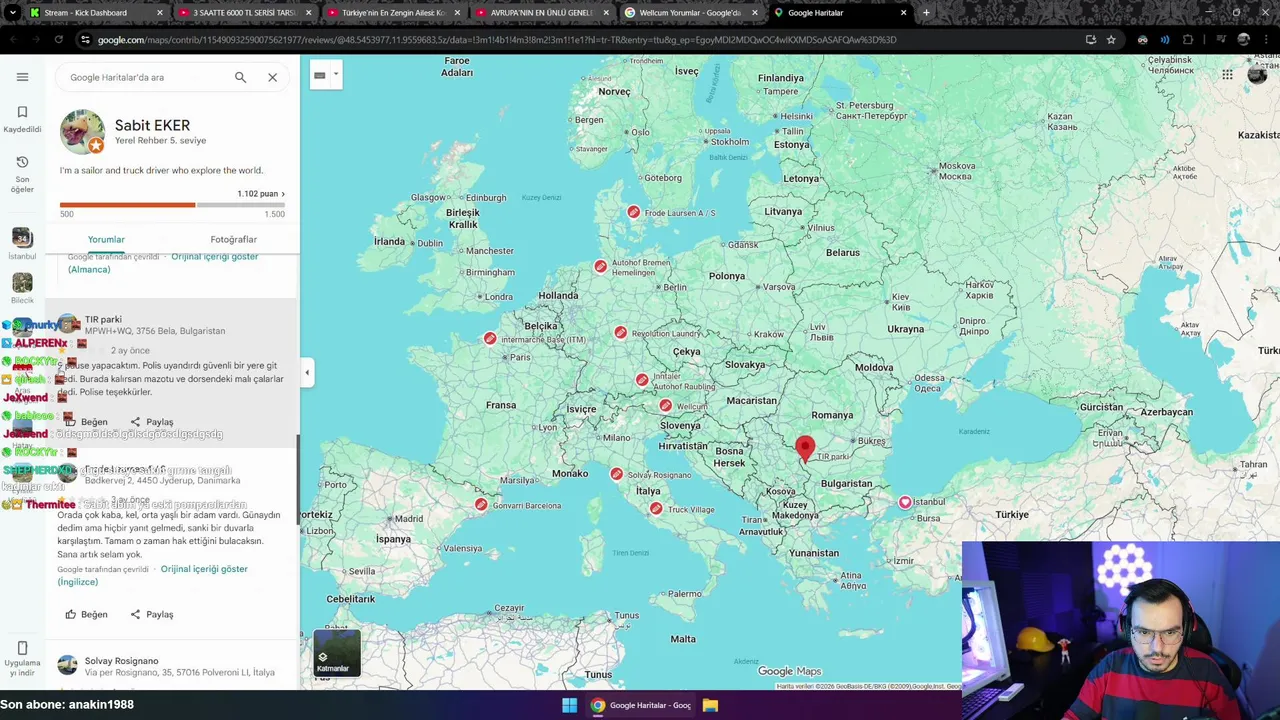
Task: Click Google Haritalar taskbar Chrome button
Action: click(641, 705)
